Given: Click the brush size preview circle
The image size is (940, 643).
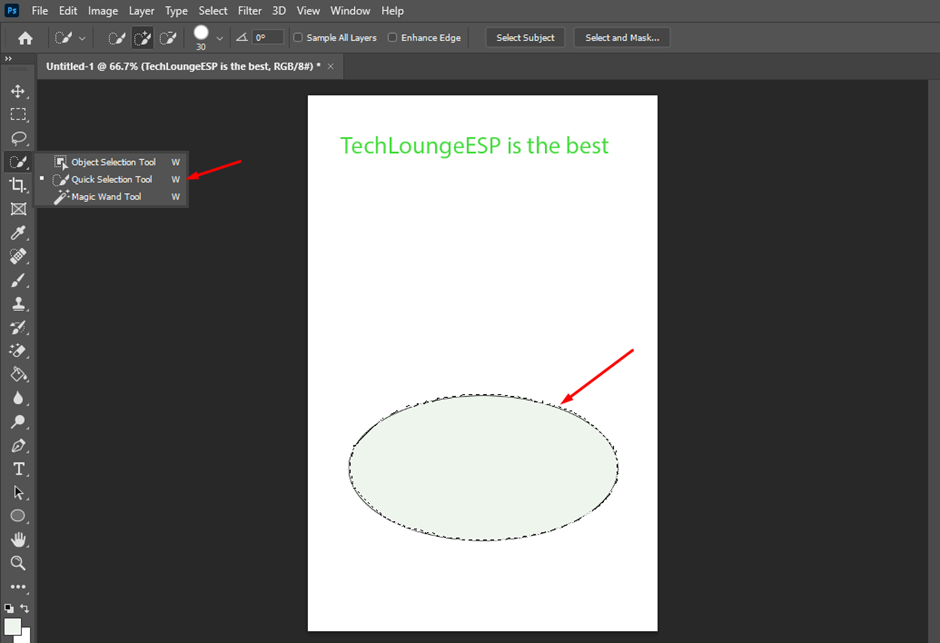Looking at the screenshot, I should pyautogui.click(x=201, y=32).
